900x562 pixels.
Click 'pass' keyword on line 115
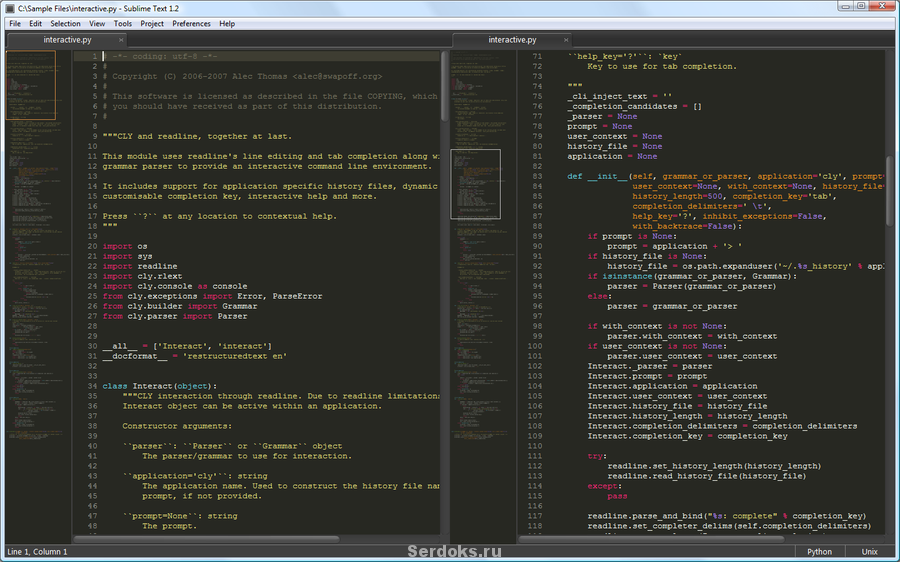pos(617,496)
